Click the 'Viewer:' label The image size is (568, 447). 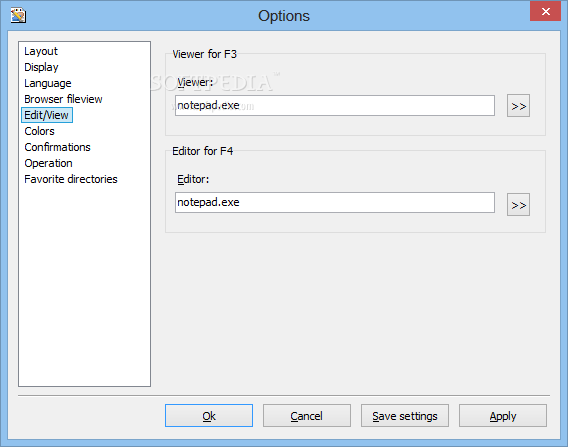coord(195,82)
